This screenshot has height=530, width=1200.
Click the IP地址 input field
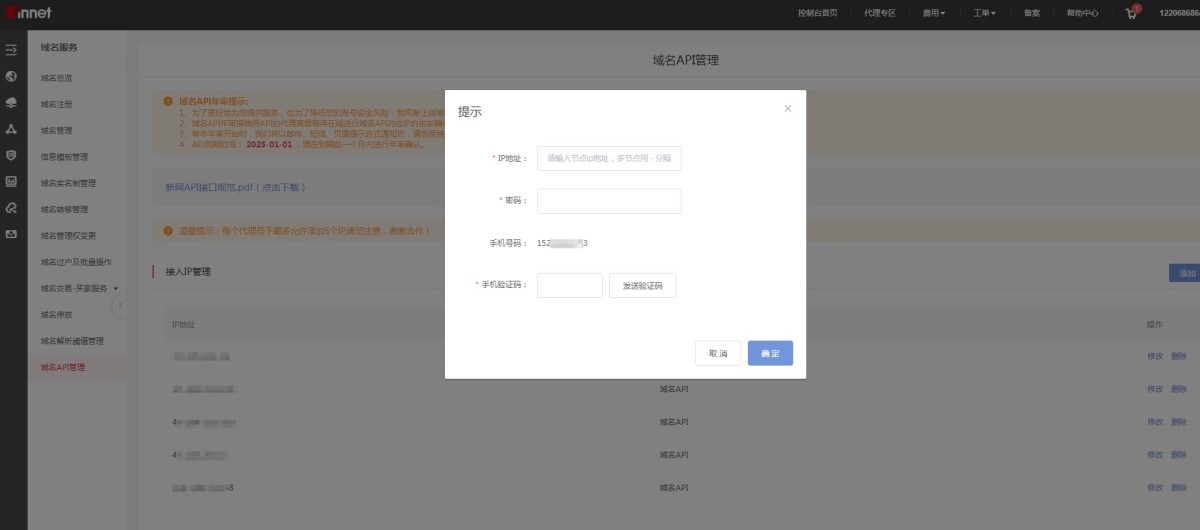[608, 158]
